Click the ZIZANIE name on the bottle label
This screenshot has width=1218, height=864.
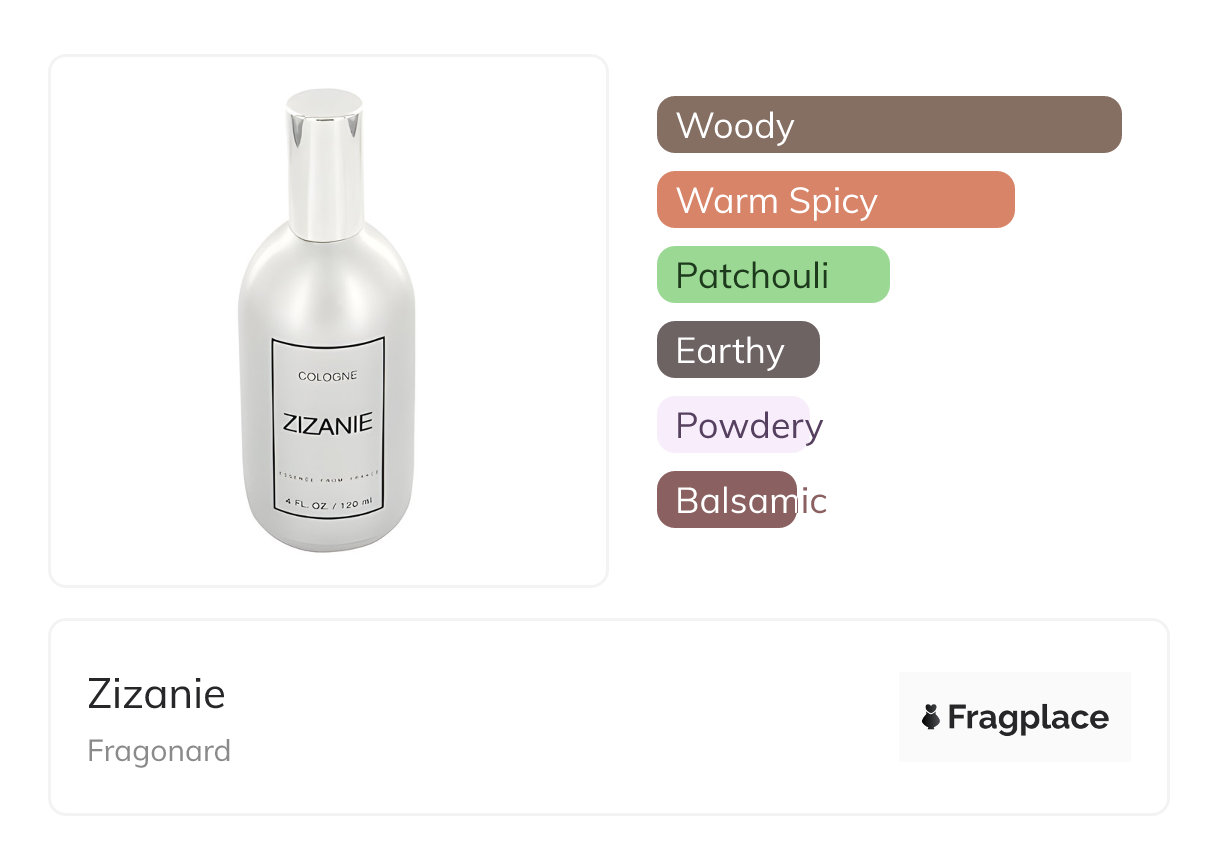pos(327,423)
